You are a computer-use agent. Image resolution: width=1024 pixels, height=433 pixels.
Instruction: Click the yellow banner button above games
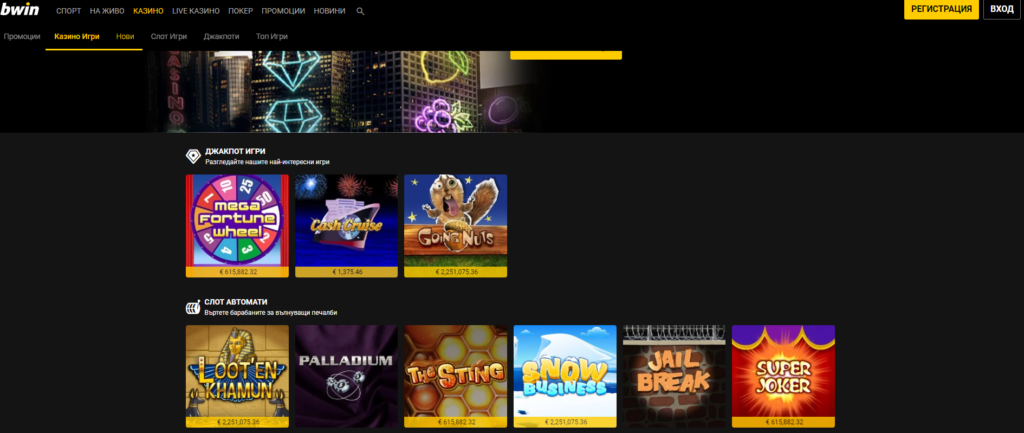tap(566, 52)
